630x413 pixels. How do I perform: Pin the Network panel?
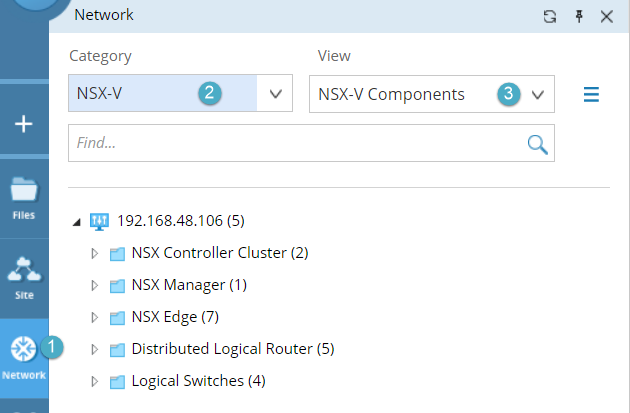[x=578, y=16]
